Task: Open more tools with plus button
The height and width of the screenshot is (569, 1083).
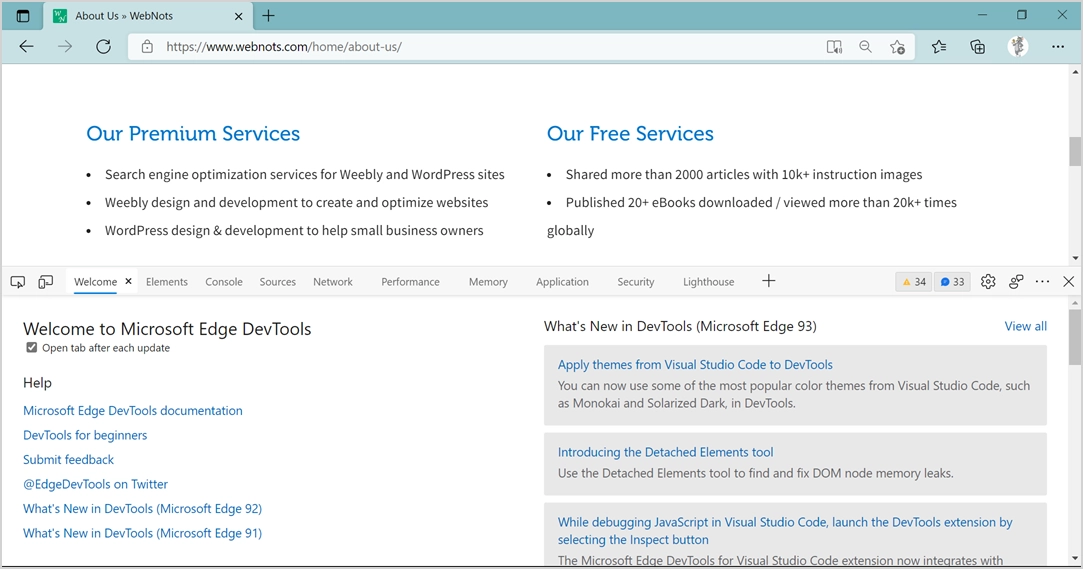Action: click(768, 281)
